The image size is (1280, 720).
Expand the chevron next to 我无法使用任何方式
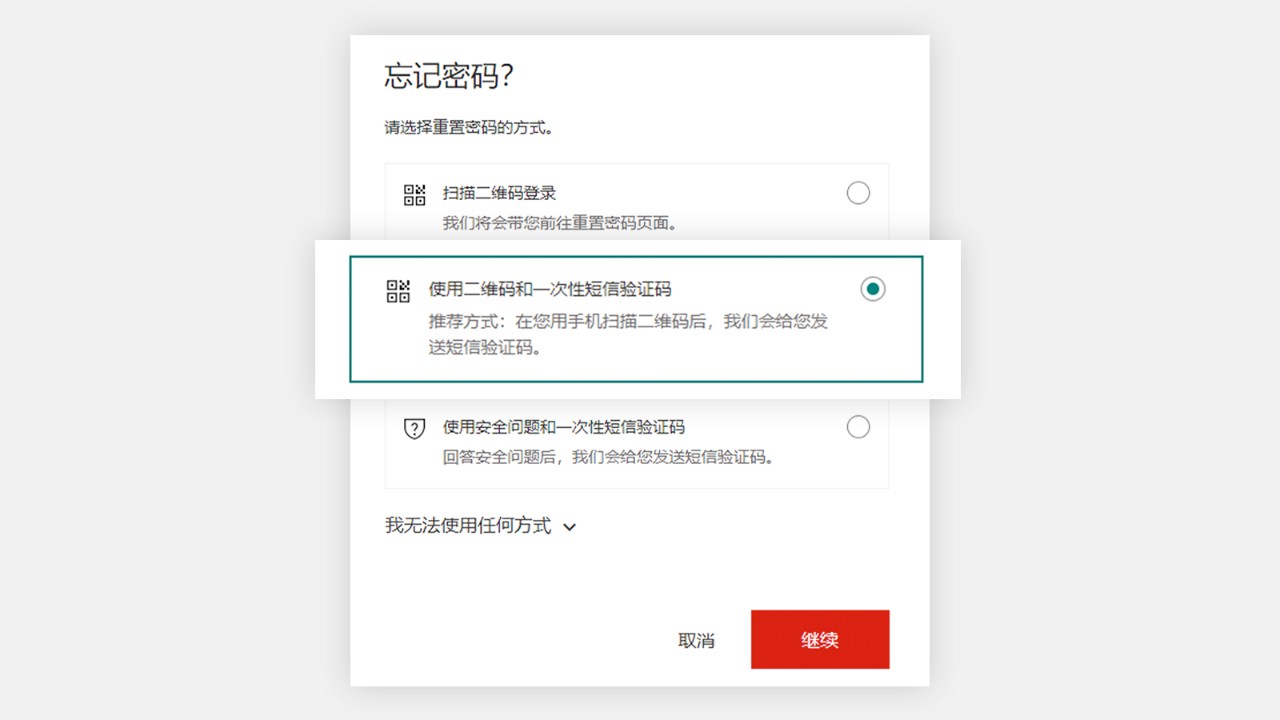570,527
